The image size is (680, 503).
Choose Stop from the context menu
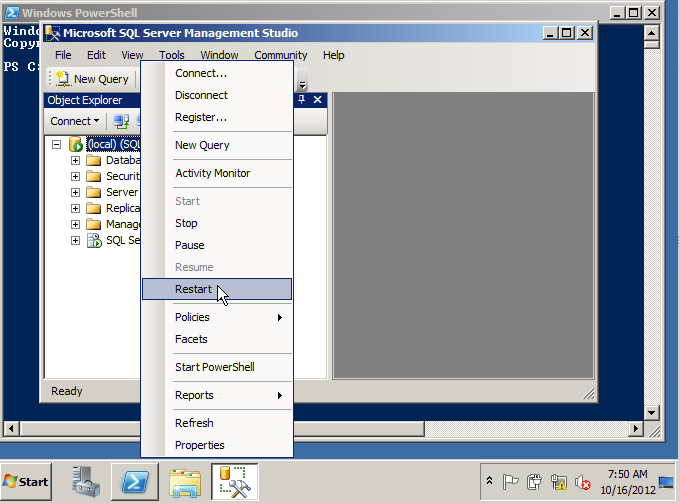217,223
